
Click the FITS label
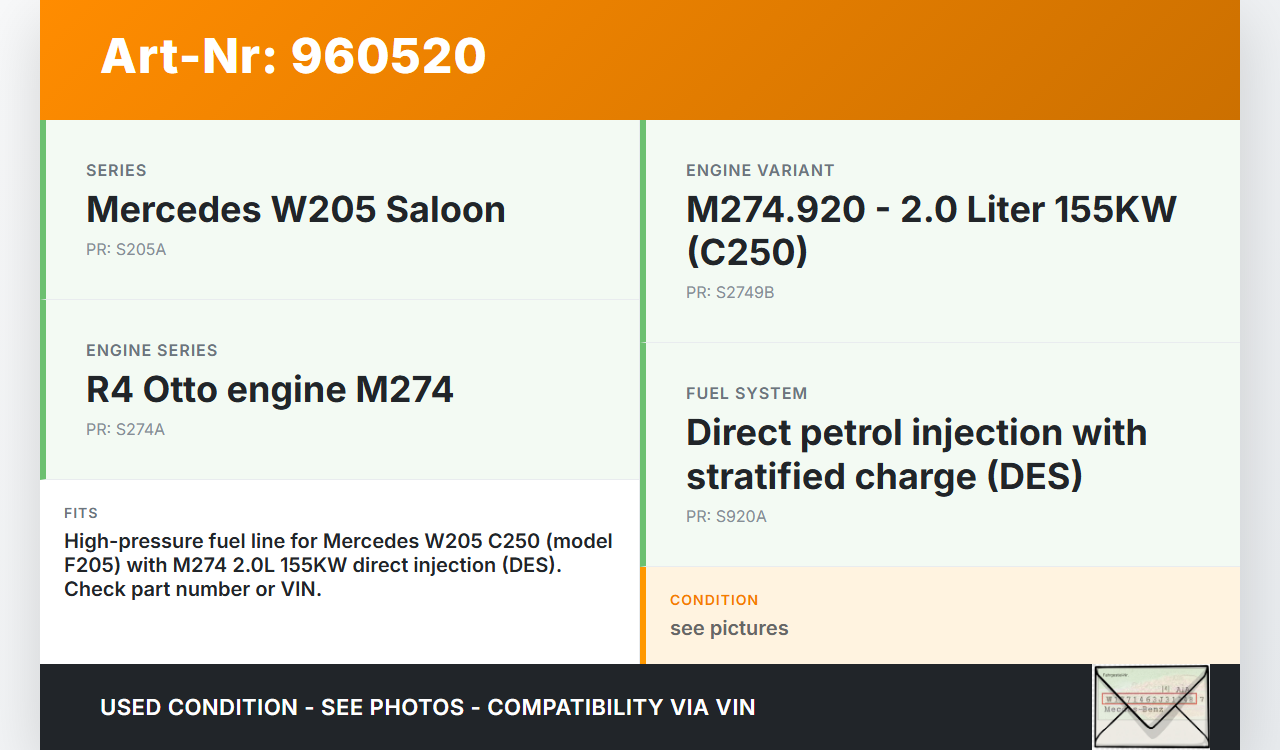81,513
